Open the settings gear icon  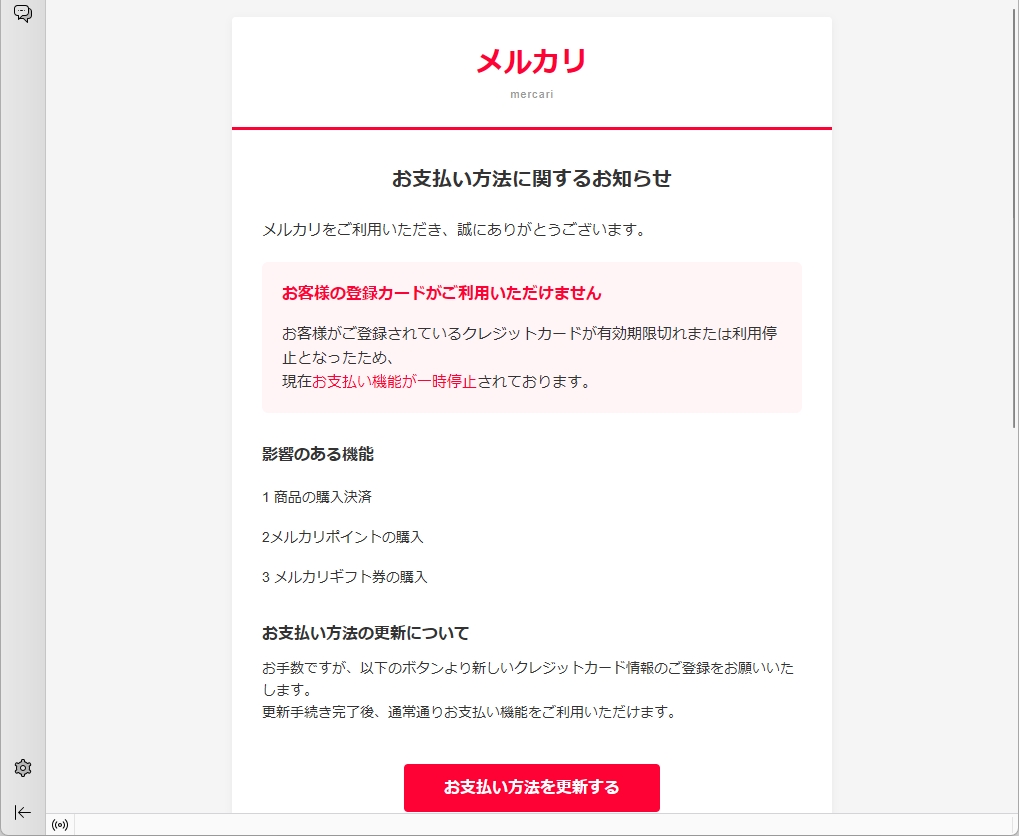(x=23, y=768)
